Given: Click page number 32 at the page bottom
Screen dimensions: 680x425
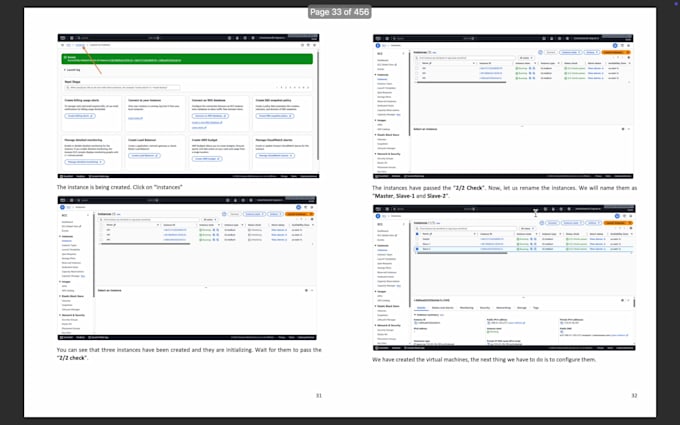Looking at the screenshot, I should coord(634,396).
